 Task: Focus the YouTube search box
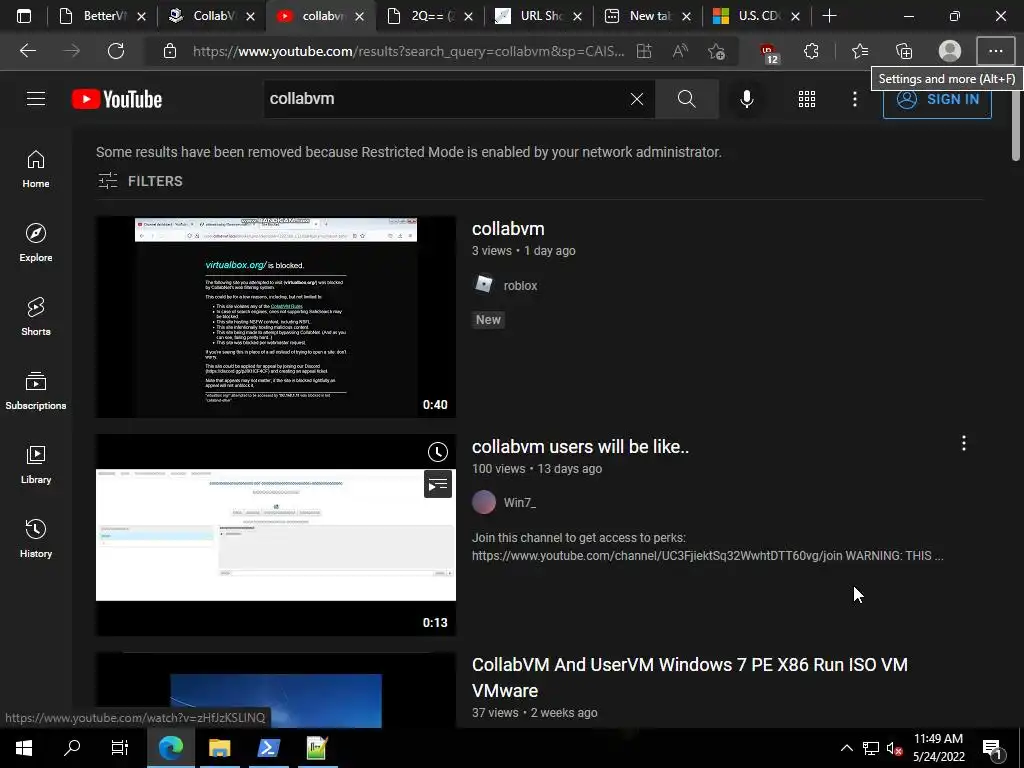pyautogui.click(x=444, y=99)
